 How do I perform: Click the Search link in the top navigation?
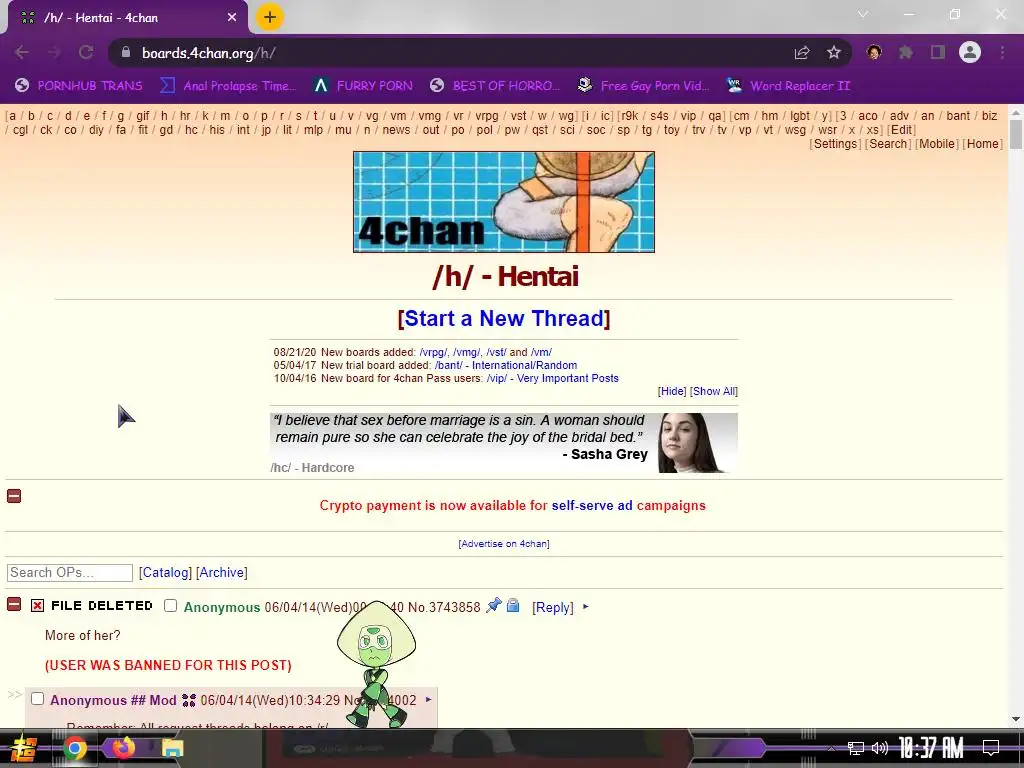coord(888,144)
